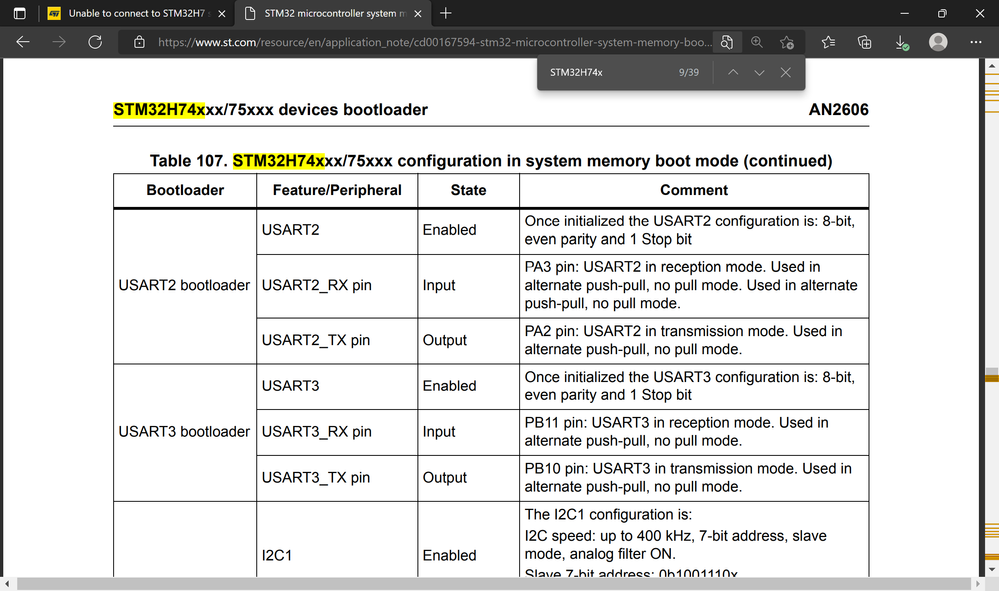Click the 'PA2 pin' comment text

point(684,340)
